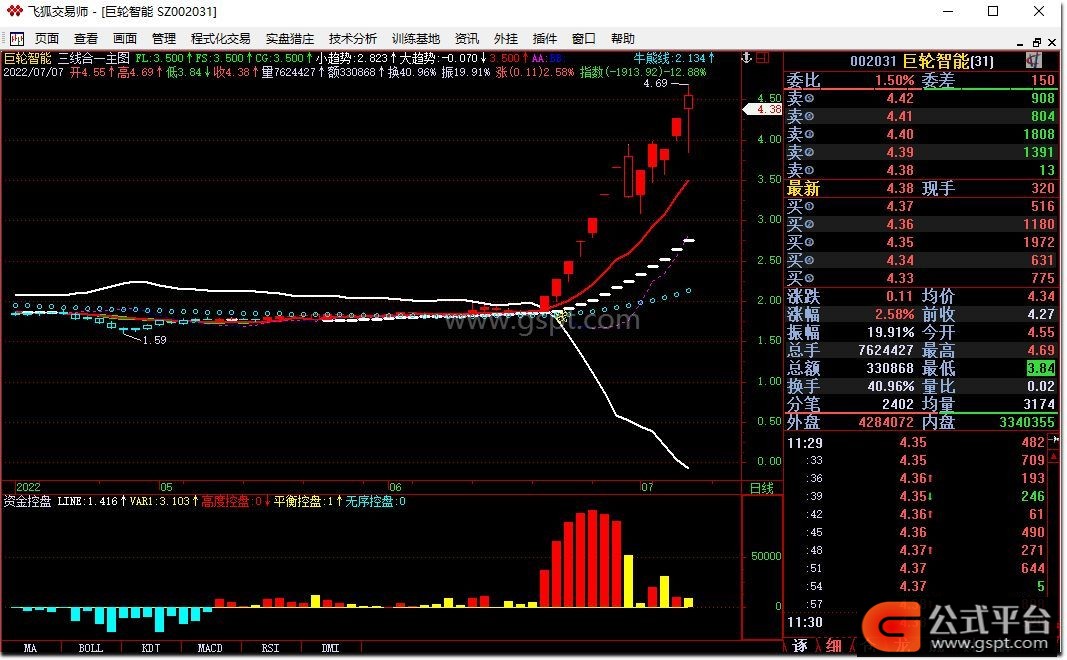Image resolution: width=1067 pixels, height=660 pixels.
Task: Switch to the RSI indicator tab
Action: point(270,648)
